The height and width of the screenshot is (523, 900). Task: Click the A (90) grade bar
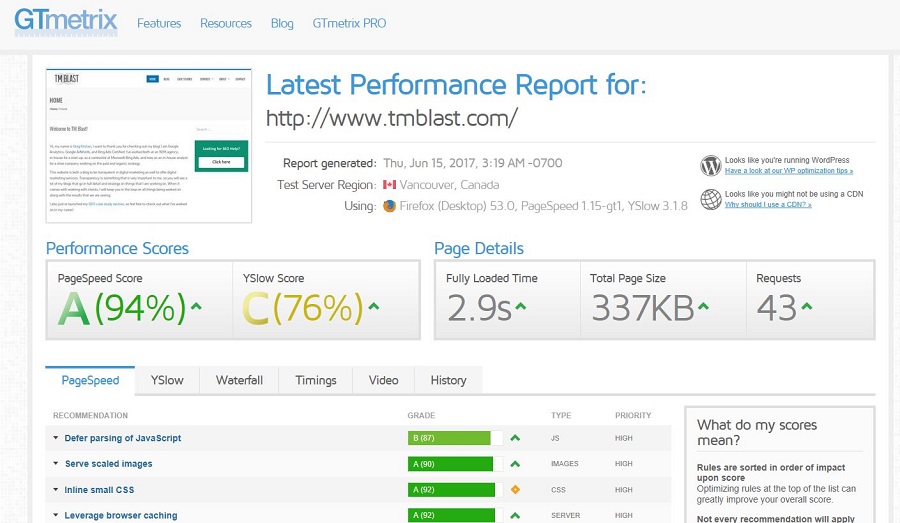pos(455,464)
